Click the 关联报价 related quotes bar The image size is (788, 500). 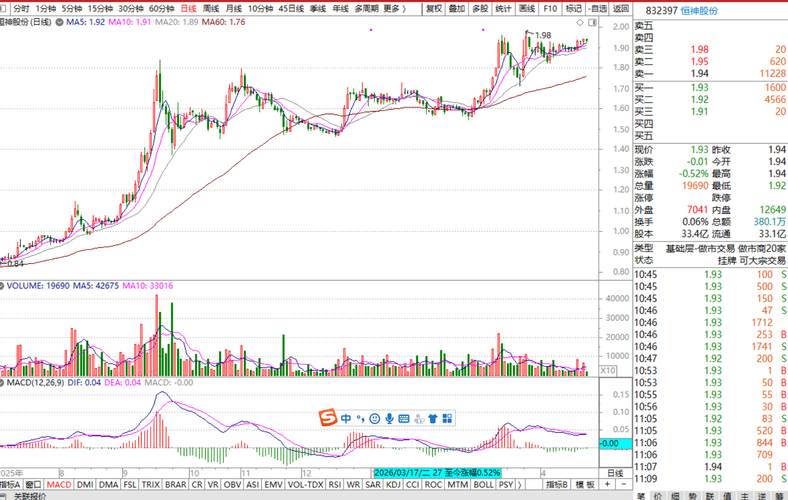pyautogui.click(x=30, y=496)
